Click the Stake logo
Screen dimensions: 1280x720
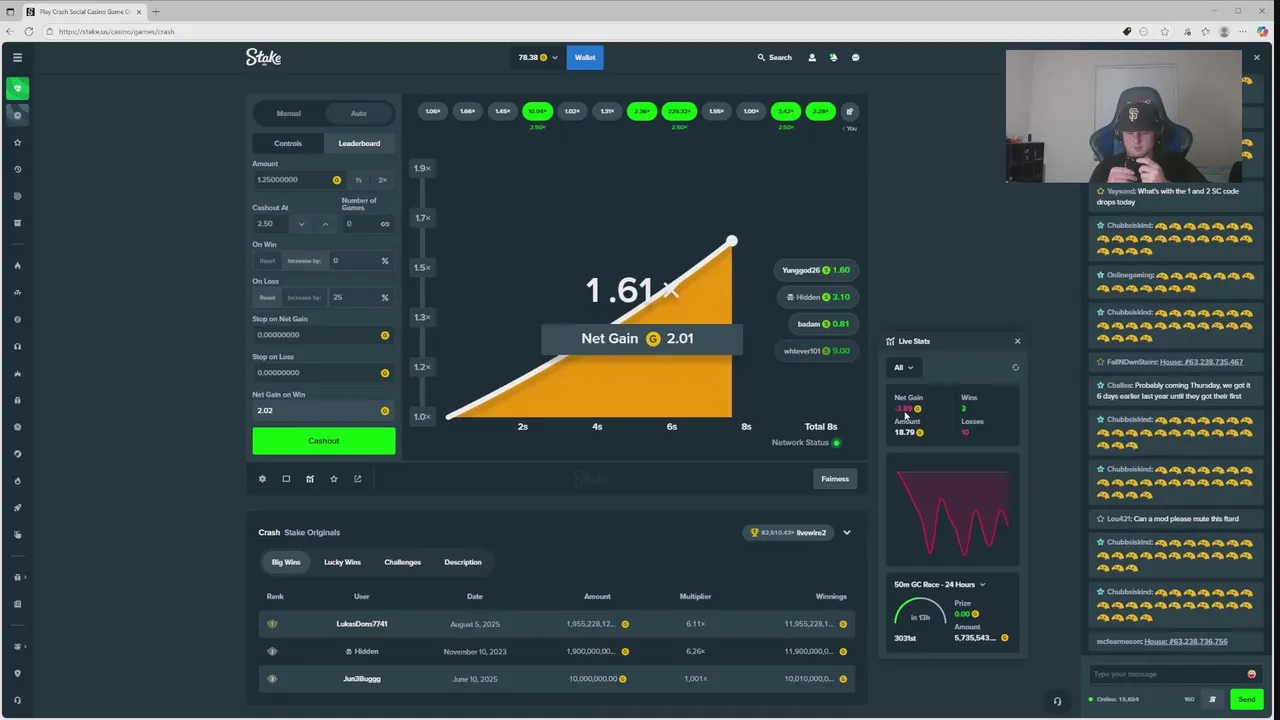(264, 57)
